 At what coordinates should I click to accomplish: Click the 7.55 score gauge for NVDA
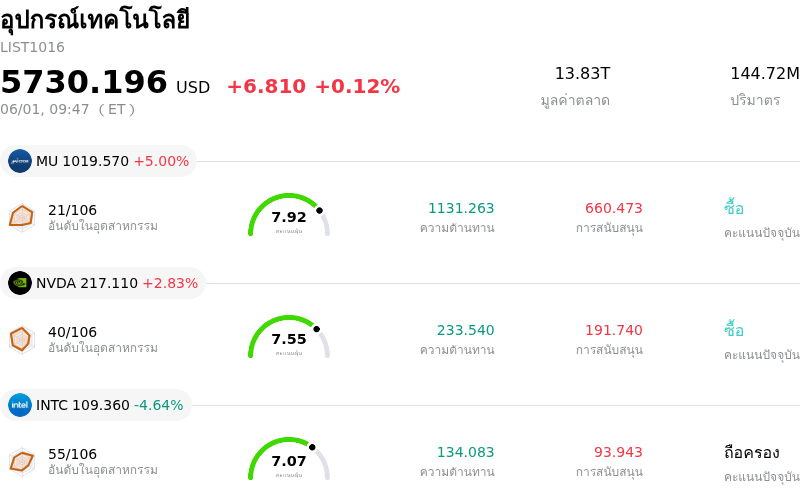289,337
